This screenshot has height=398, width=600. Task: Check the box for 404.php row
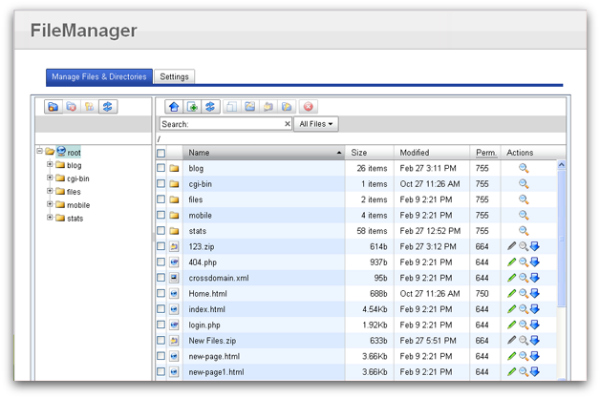click(161, 262)
